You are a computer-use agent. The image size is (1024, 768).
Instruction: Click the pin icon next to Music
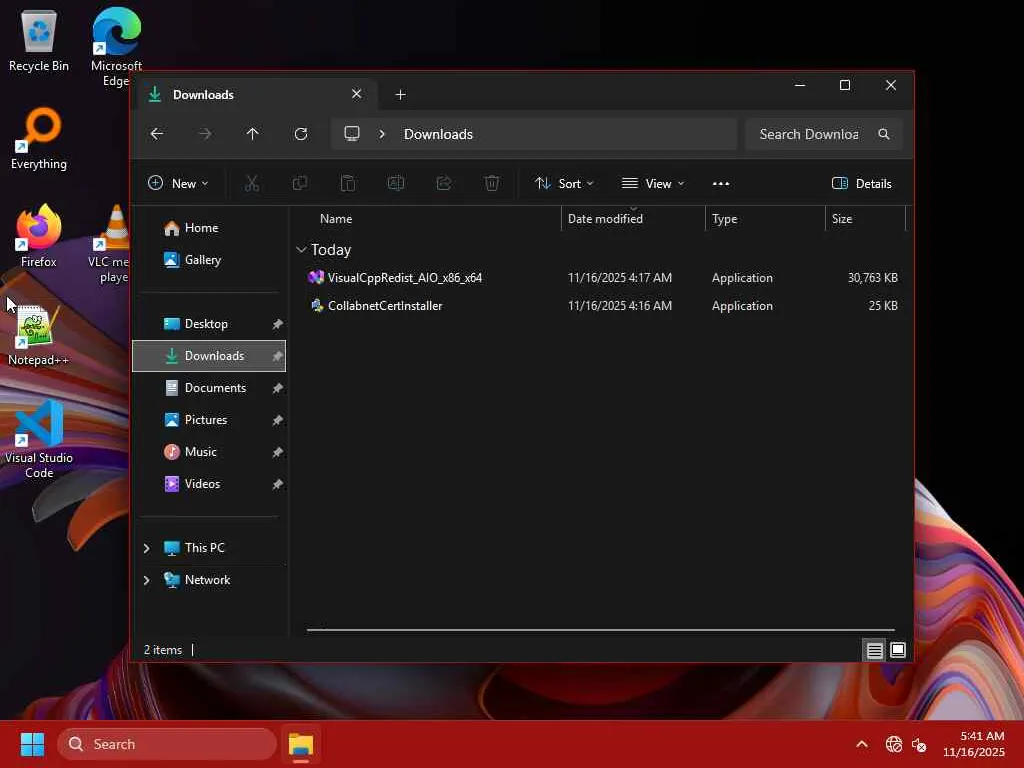point(278,452)
